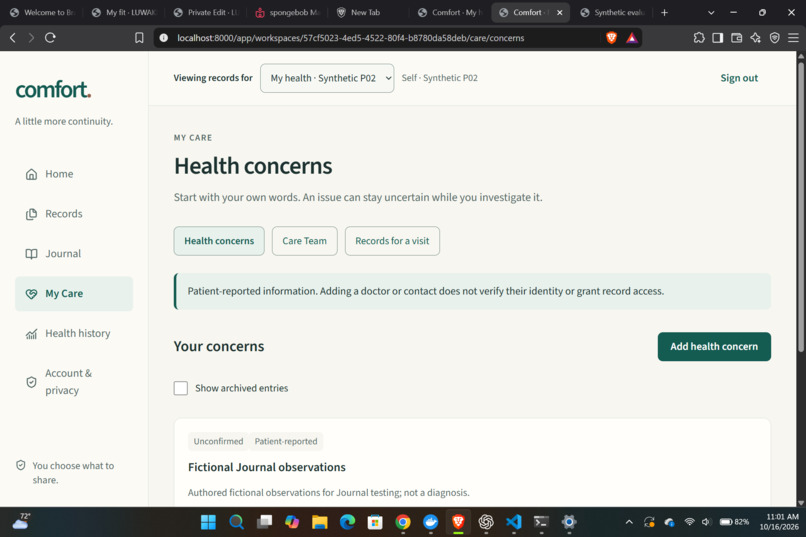The height and width of the screenshot is (537, 806).
Task: Open the clock and date panel
Action: tap(779, 522)
